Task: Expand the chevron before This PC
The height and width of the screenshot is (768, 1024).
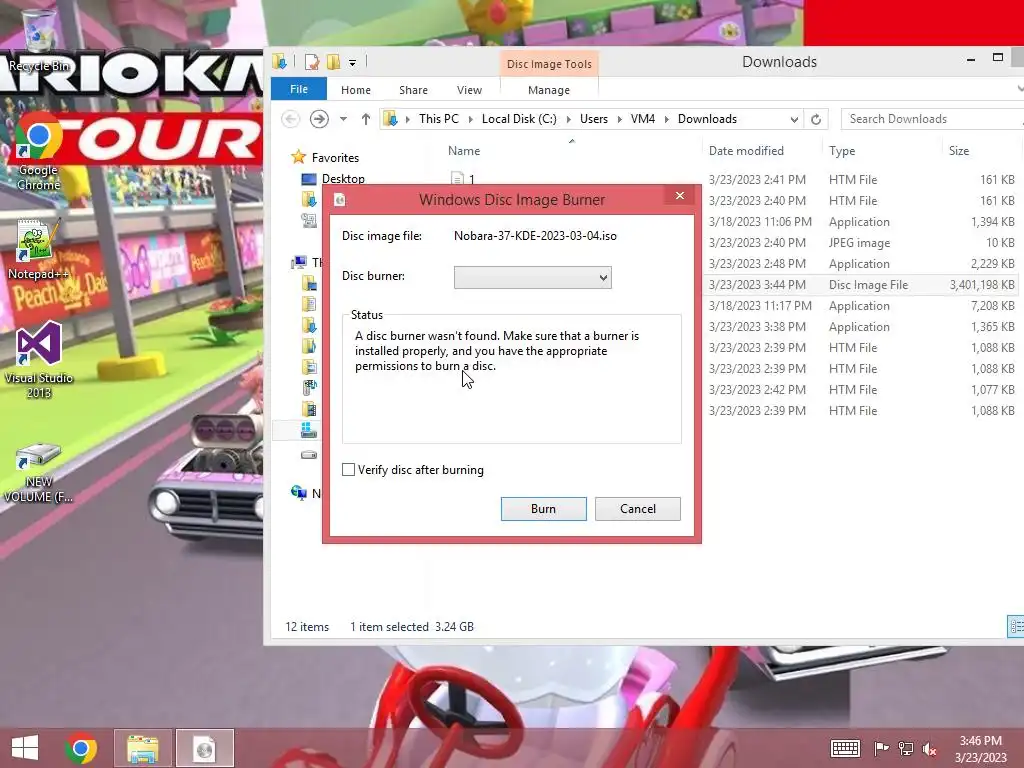Action: click(x=408, y=119)
